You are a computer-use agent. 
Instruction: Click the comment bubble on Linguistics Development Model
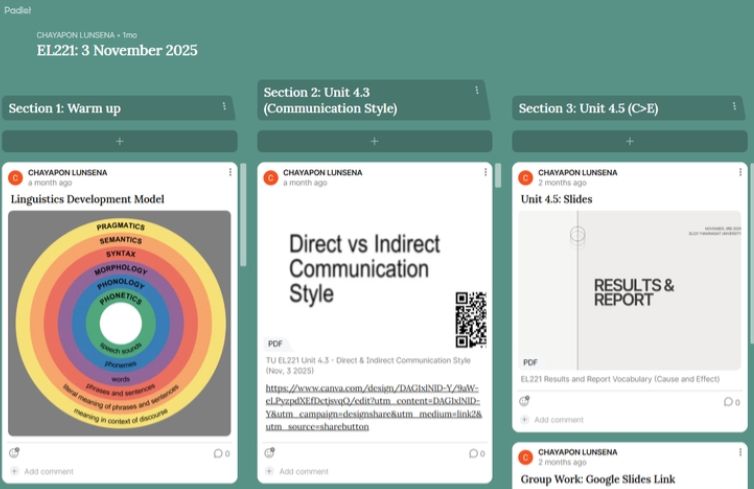tap(221, 453)
